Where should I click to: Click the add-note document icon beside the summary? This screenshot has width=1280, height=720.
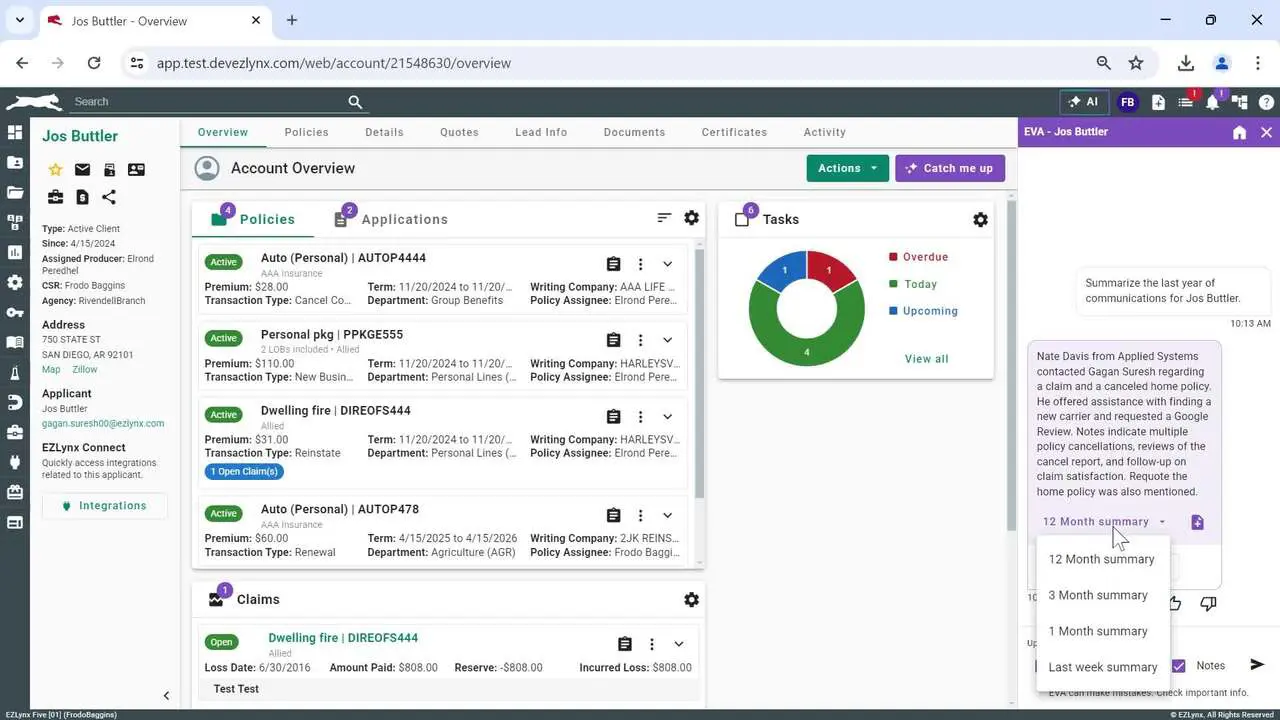(x=1197, y=522)
